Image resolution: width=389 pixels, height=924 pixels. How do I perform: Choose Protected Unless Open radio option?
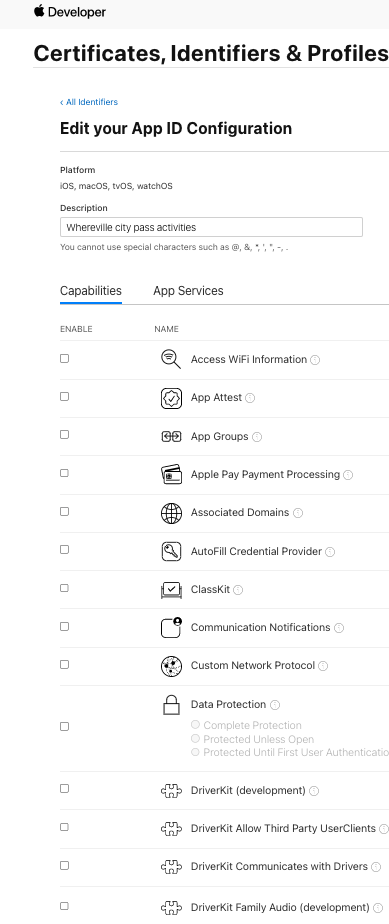[x=195, y=738]
